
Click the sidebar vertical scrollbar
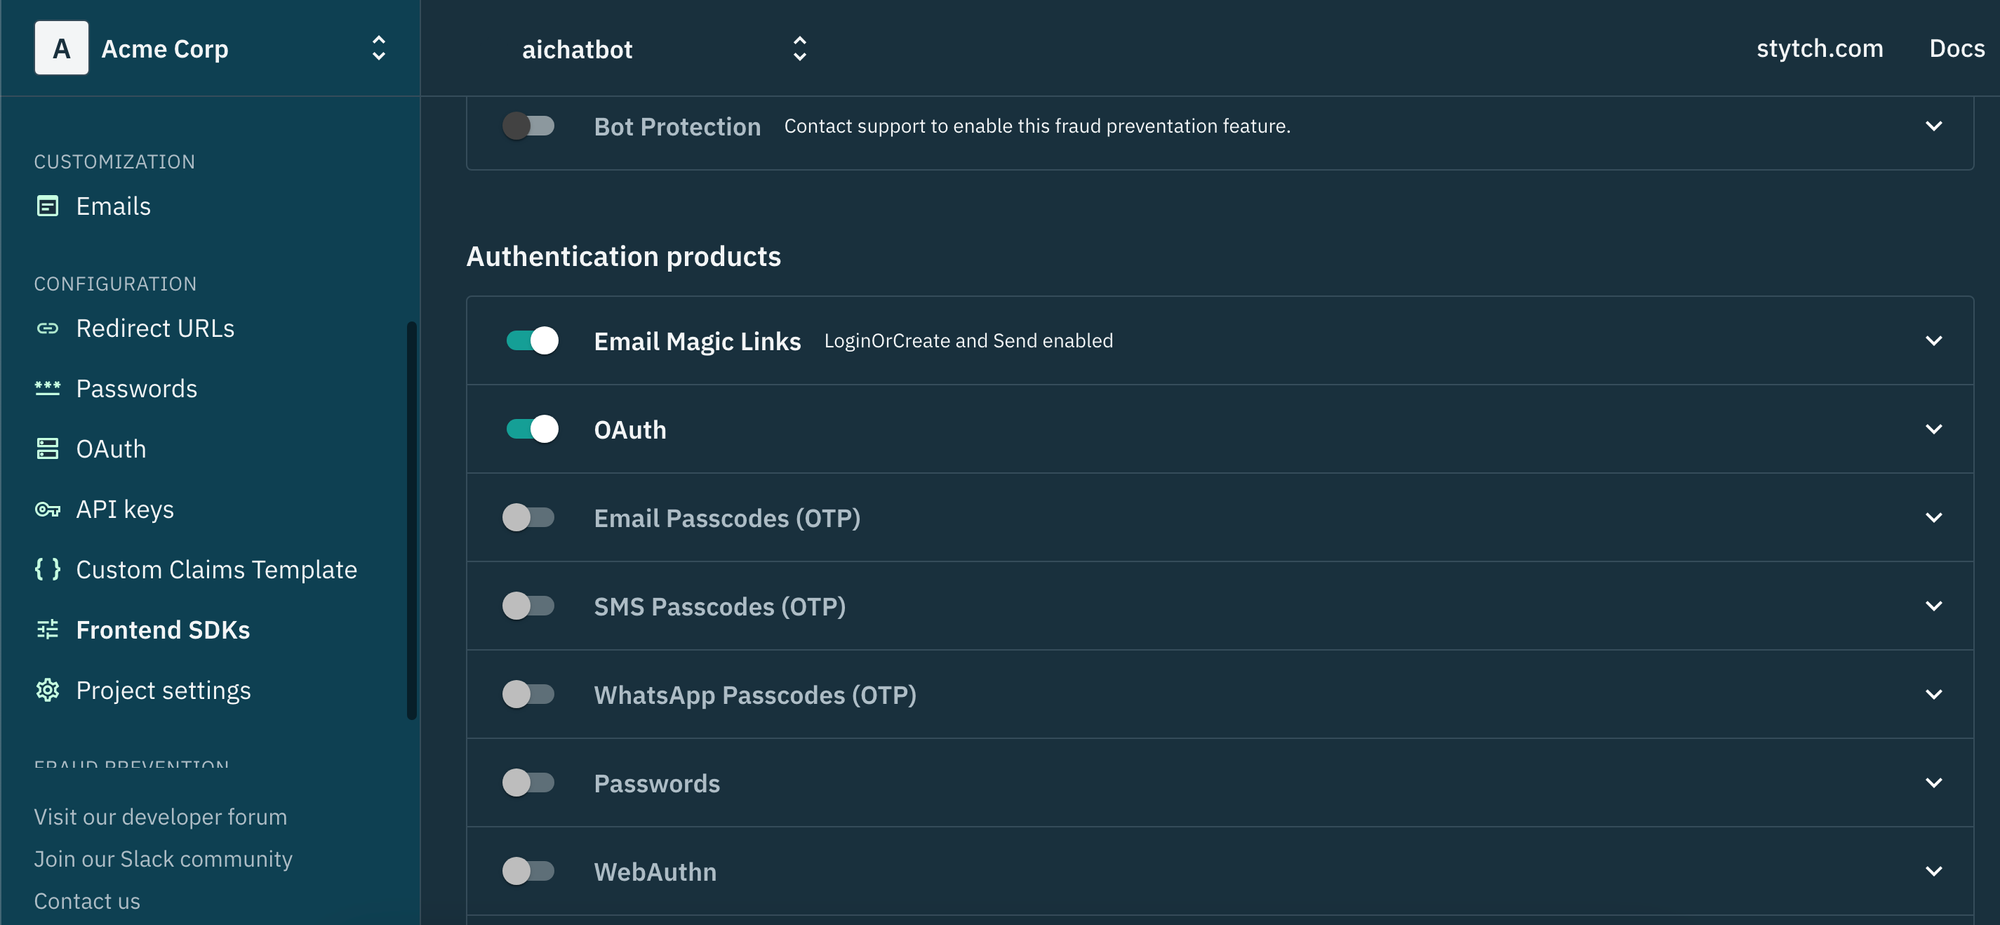[411, 520]
